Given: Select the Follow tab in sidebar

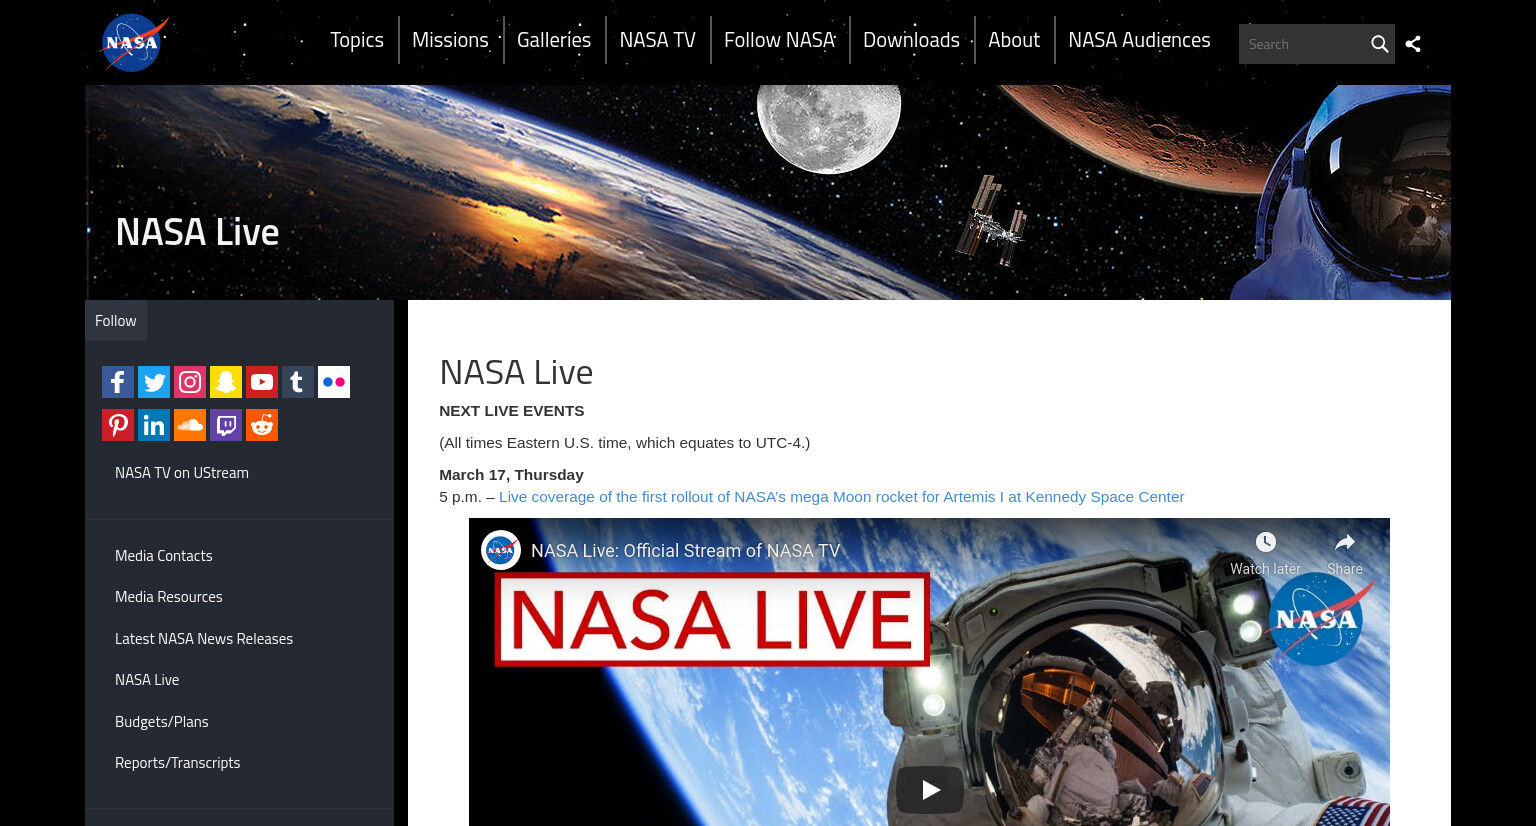Looking at the screenshot, I should (116, 321).
